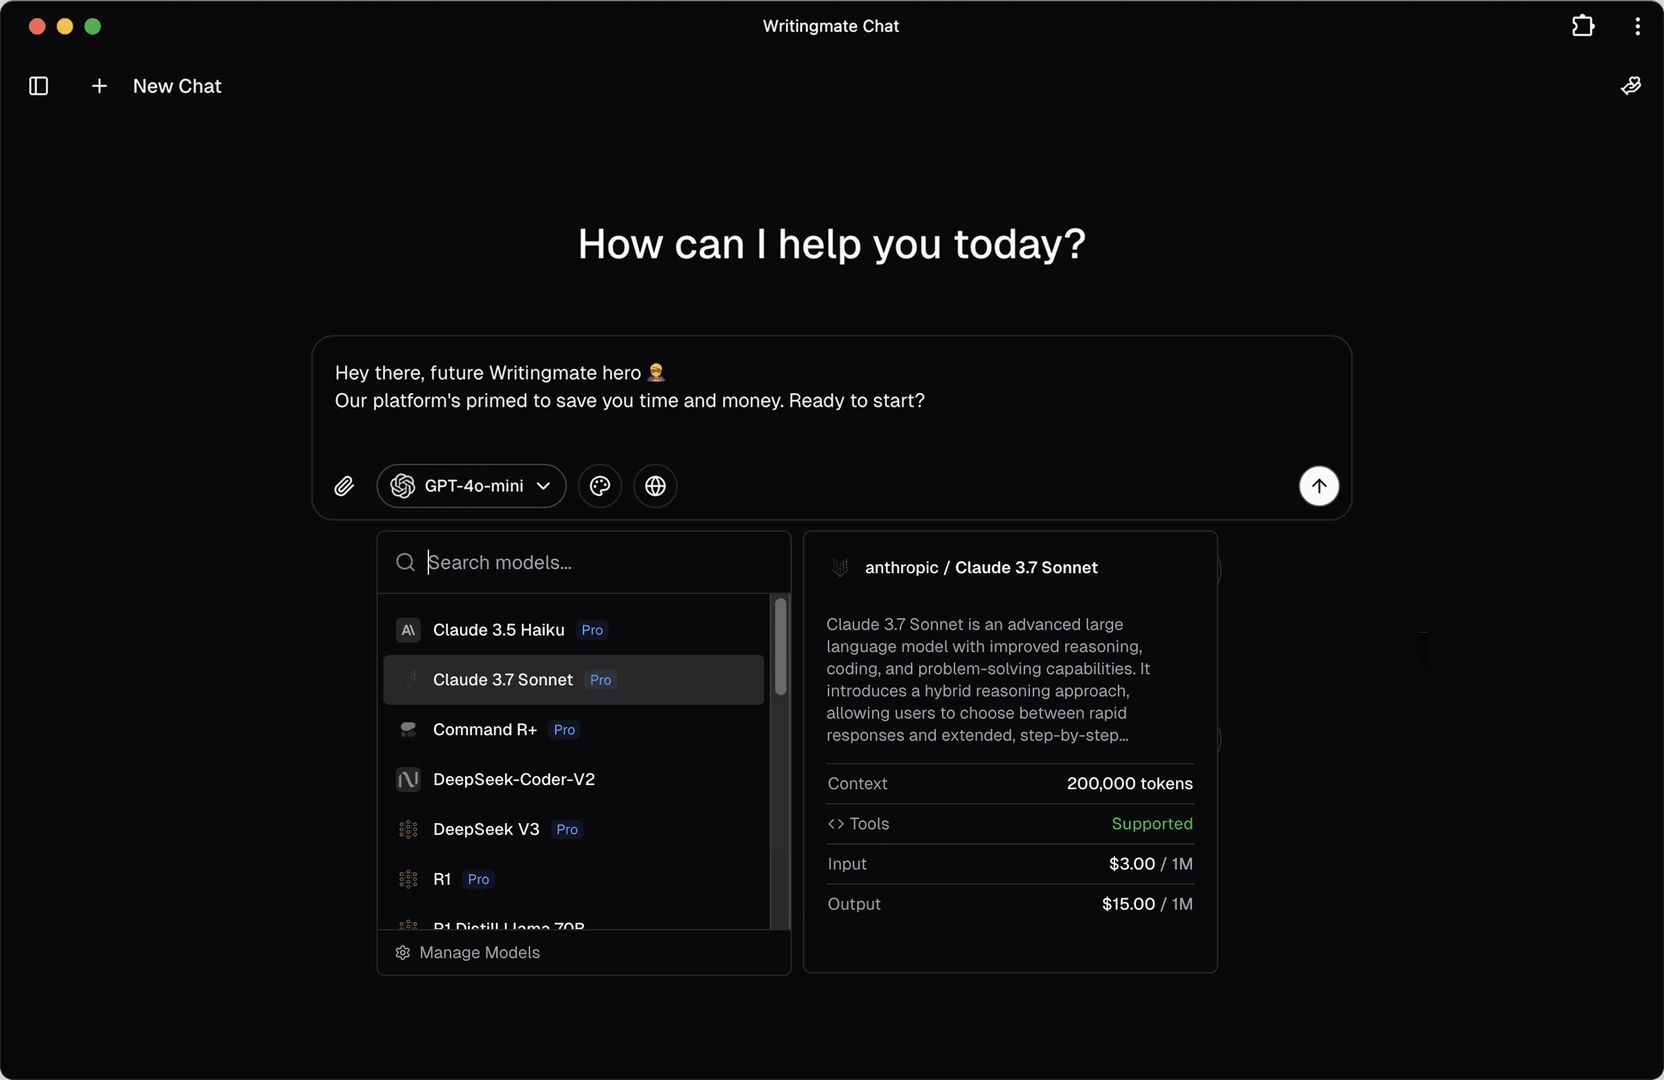This screenshot has height=1080, width=1664.
Task: Toggle the sidebar panel icon
Action: pyautogui.click(x=38, y=86)
